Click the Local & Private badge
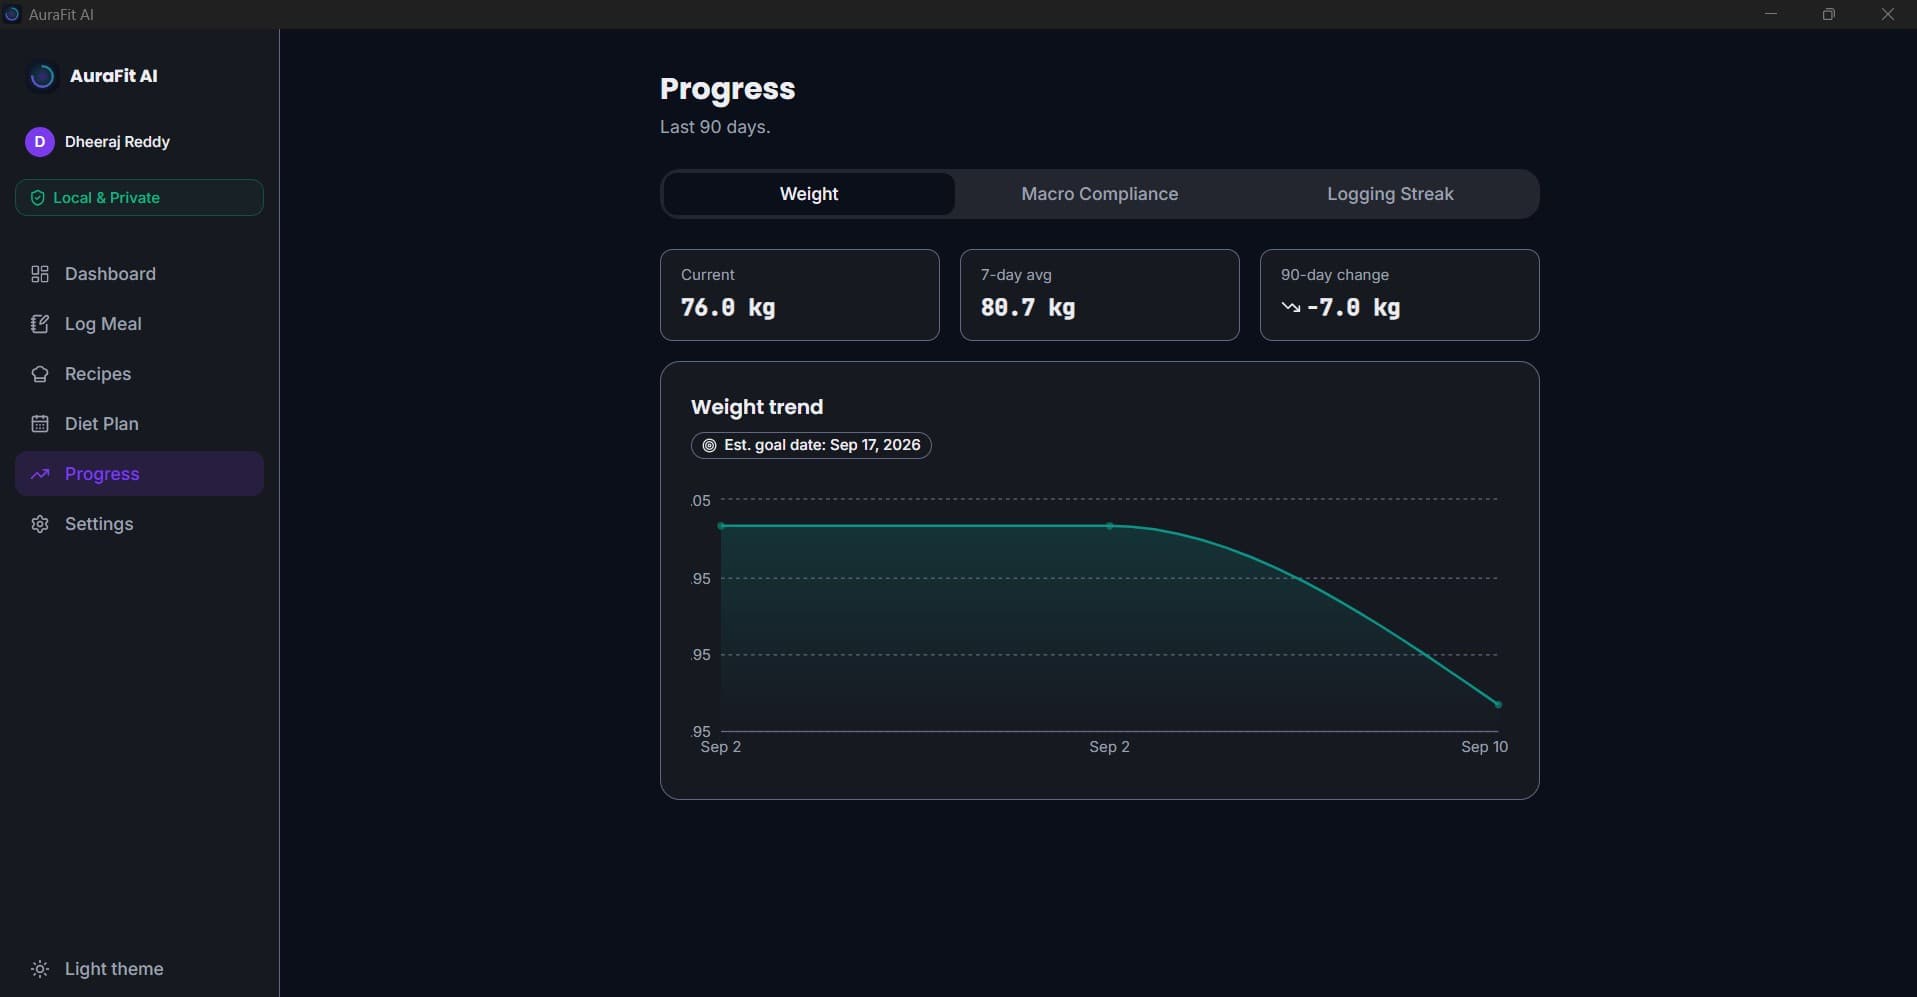Screen dimensions: 1917x997 (139, 198)
